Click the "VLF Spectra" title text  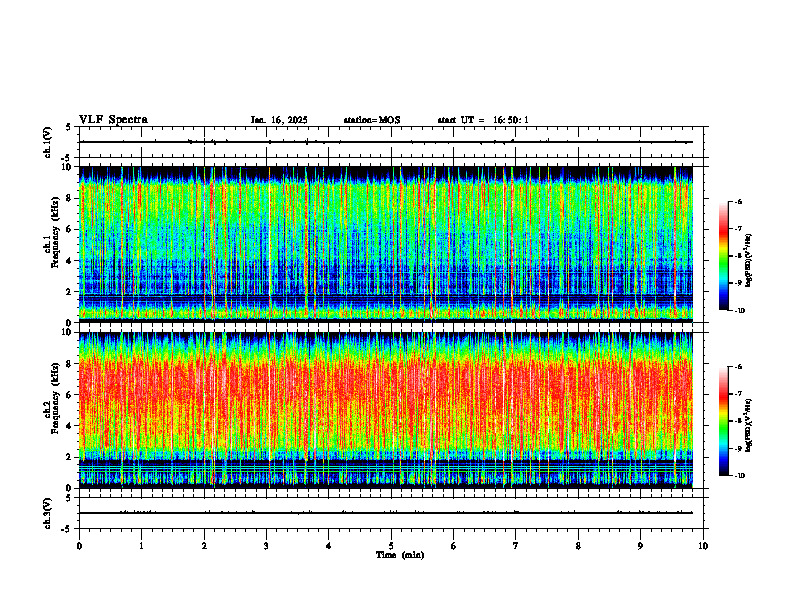pos(113,120)
